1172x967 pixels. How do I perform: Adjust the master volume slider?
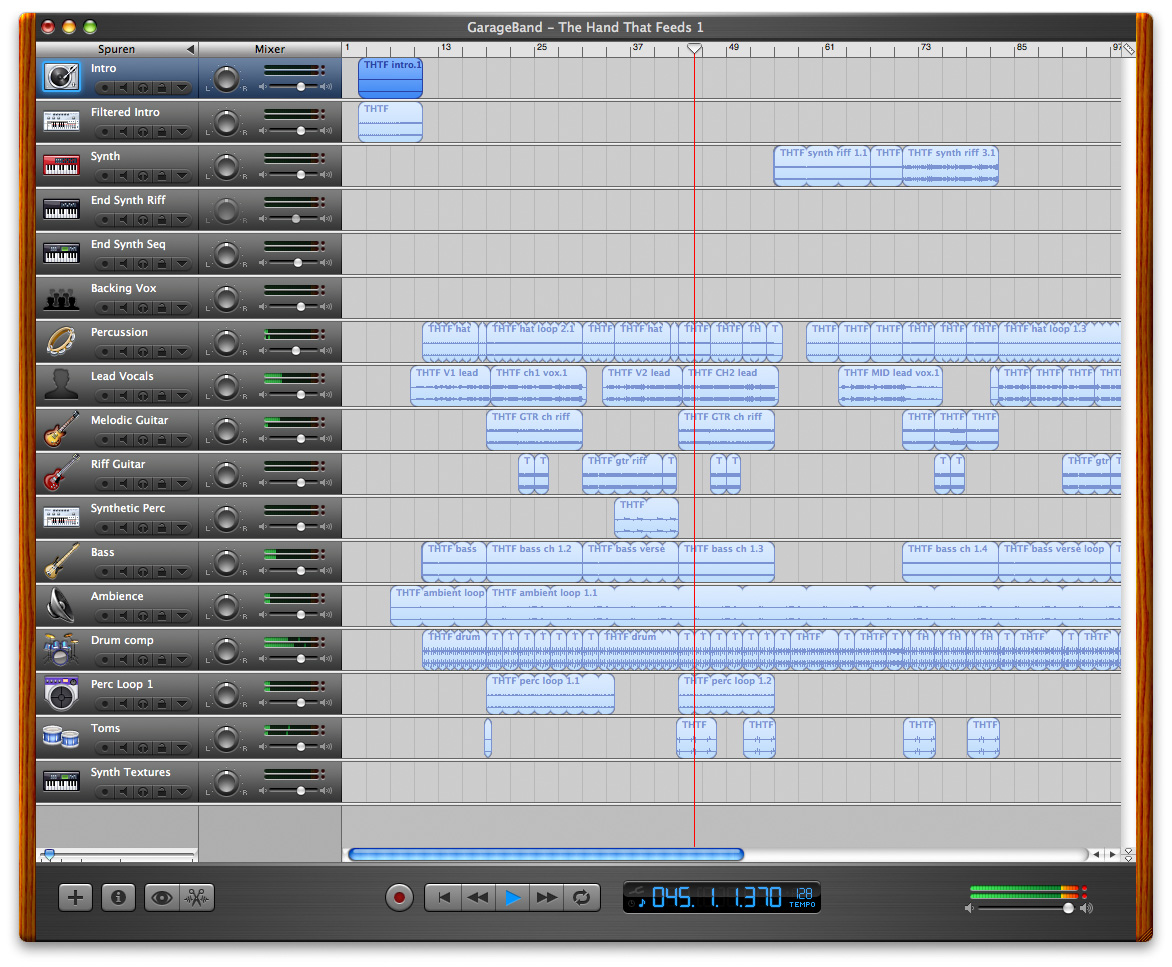pos(1069,908)
